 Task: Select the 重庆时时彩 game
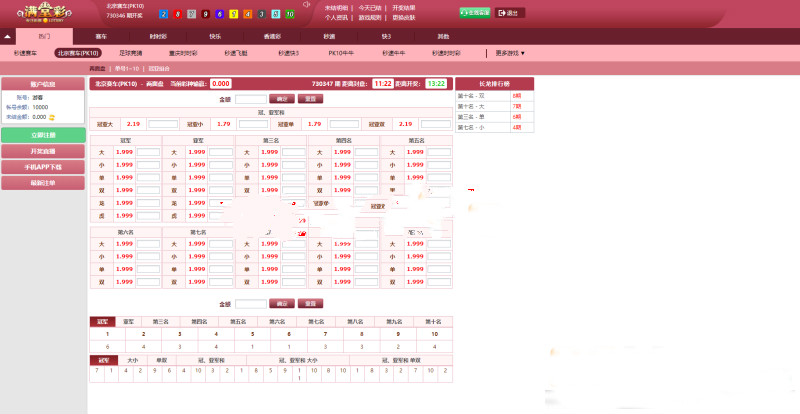[183, 53]
